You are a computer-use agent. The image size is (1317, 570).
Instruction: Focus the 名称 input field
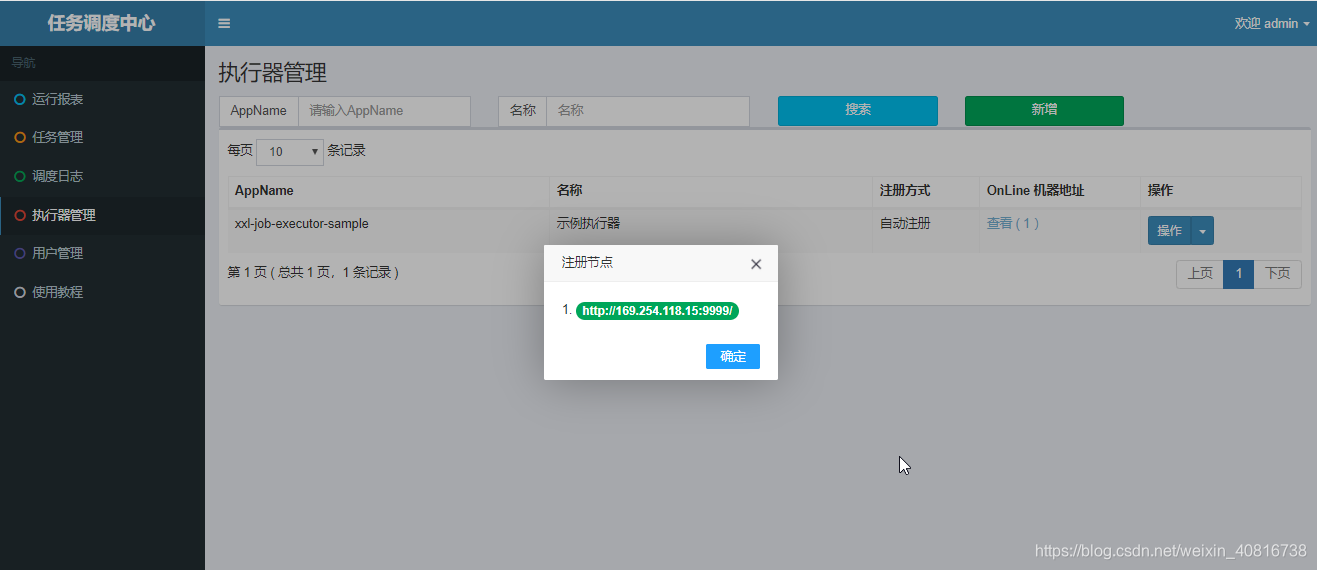[x=648, y=111]
